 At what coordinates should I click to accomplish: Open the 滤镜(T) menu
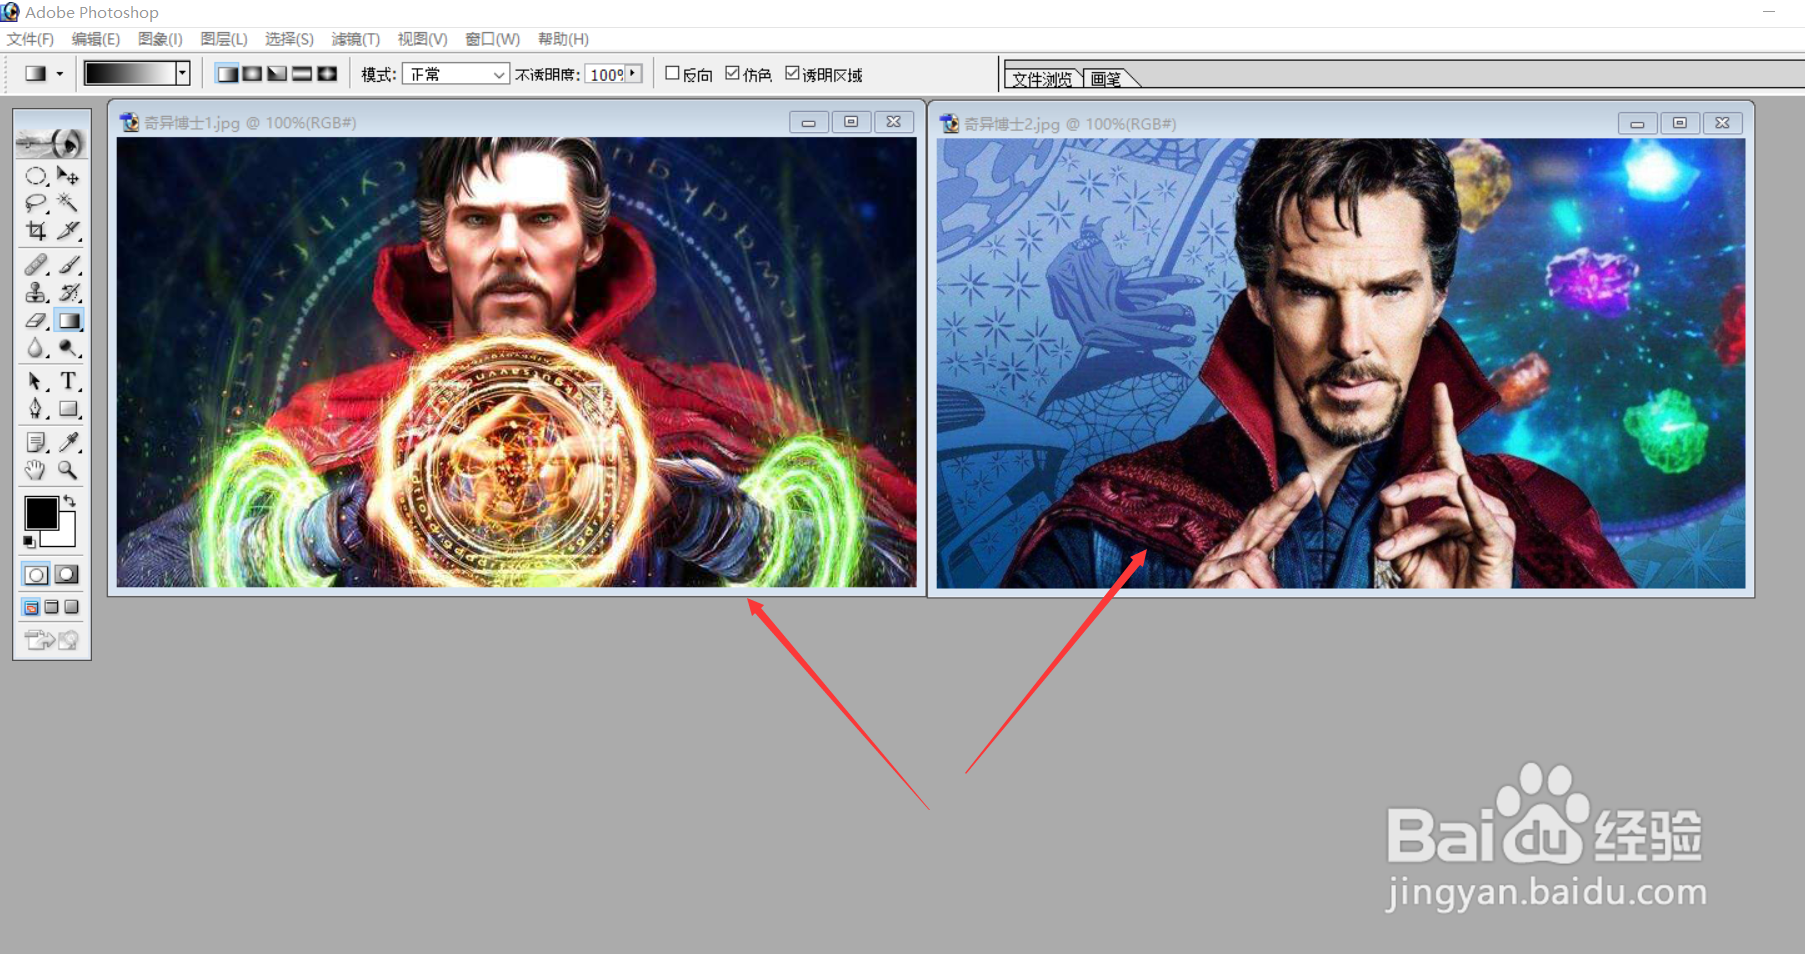355,39
